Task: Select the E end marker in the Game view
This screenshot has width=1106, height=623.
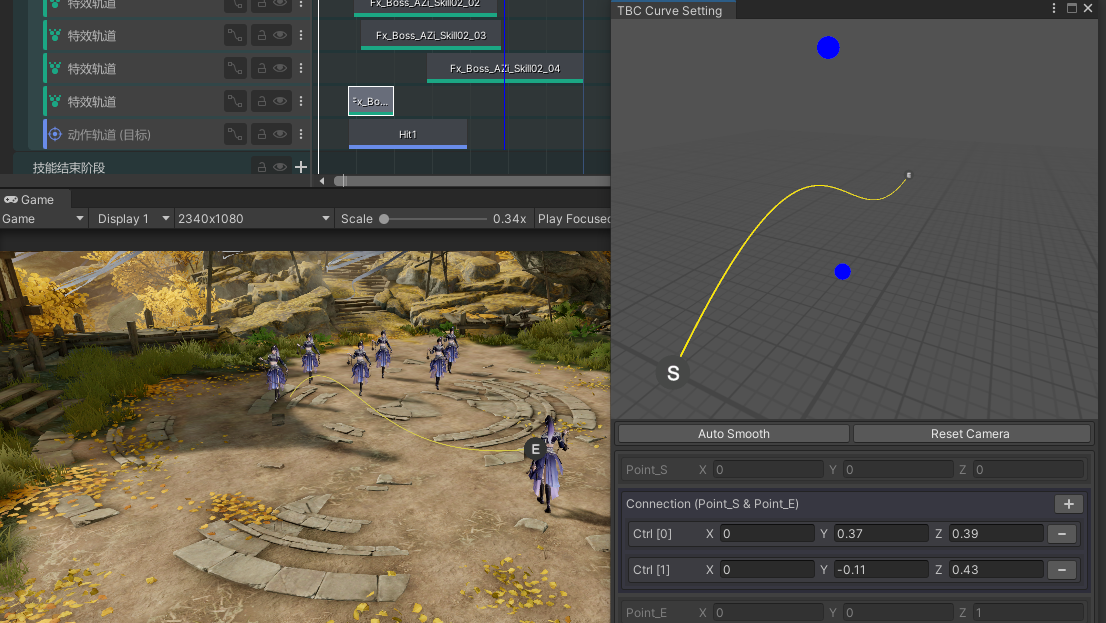Action: [535, 449]
